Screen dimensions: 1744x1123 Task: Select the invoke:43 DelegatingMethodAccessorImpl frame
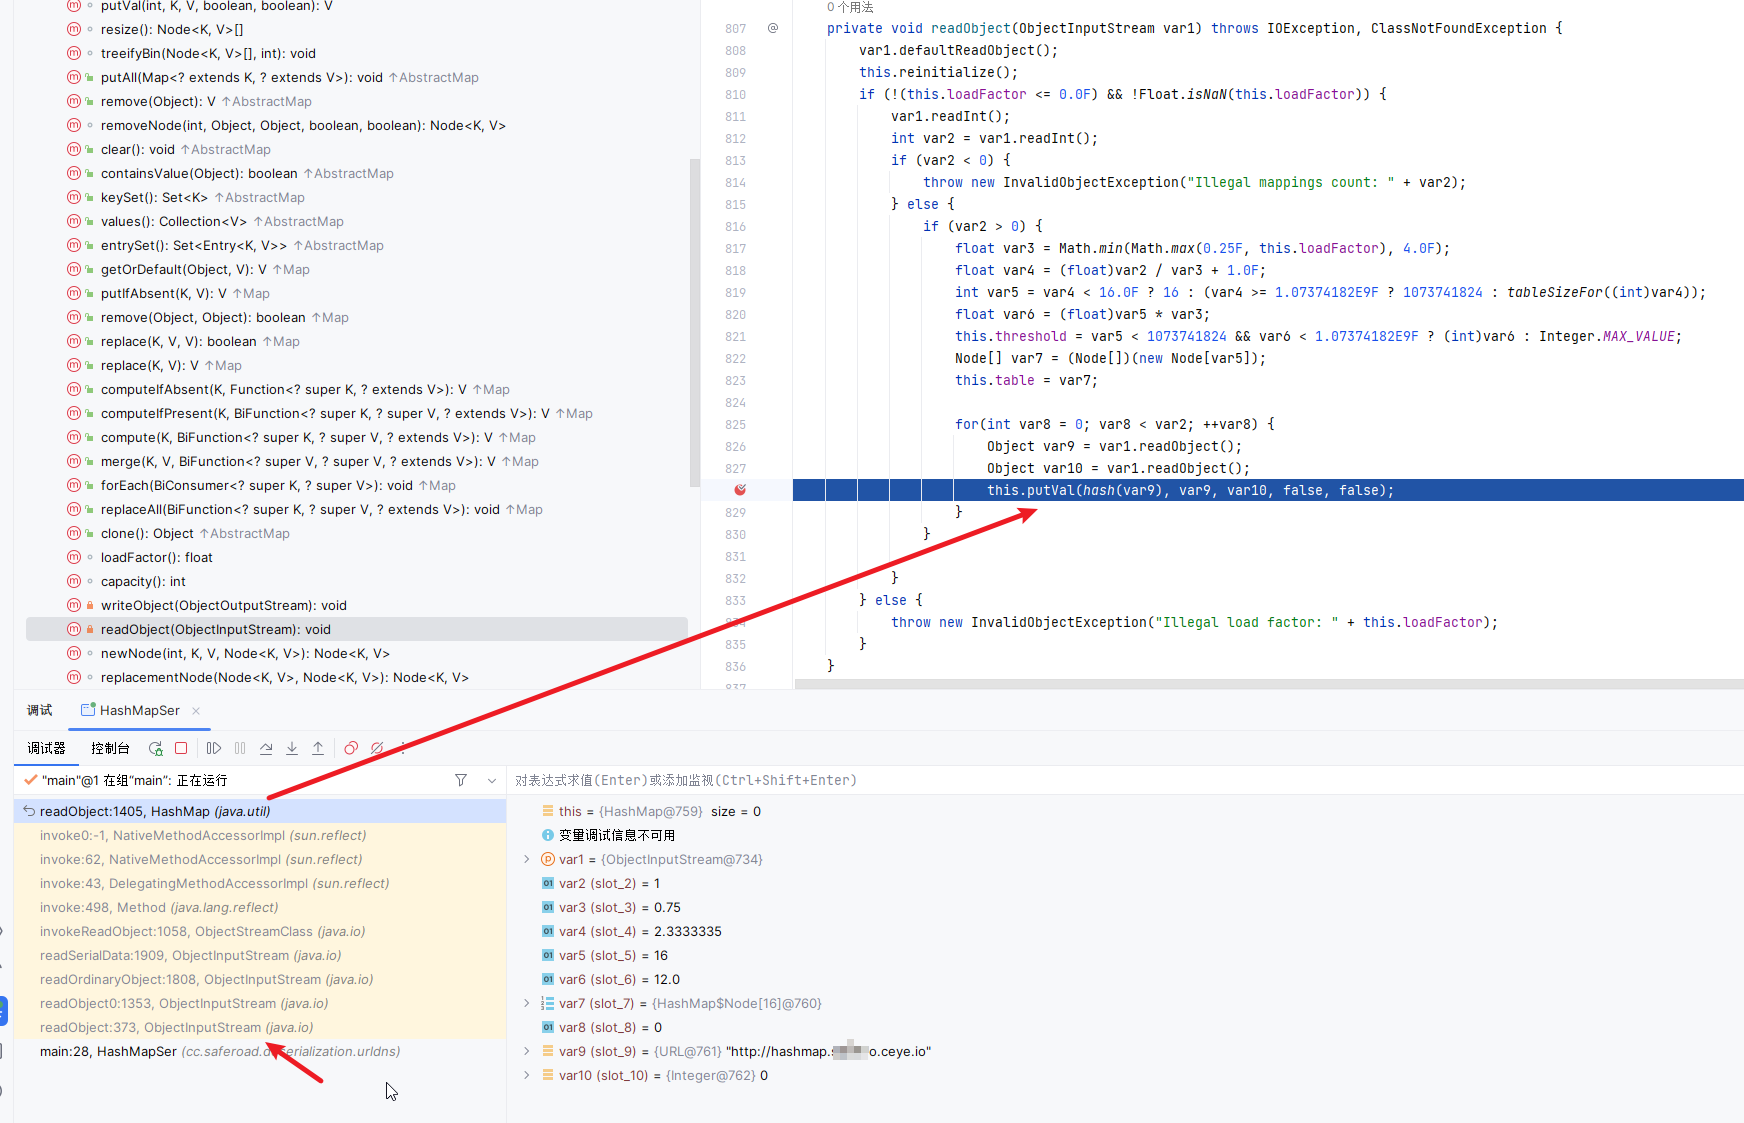pos(260,883)
